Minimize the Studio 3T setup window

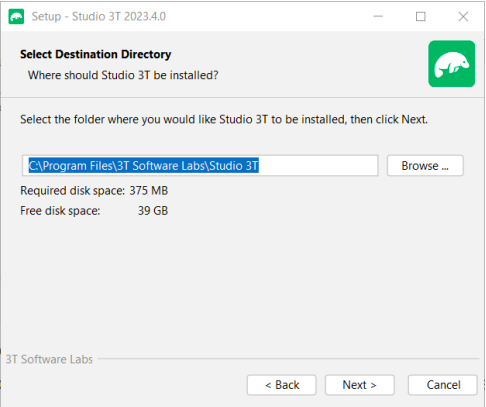click(x=378, y=16)
